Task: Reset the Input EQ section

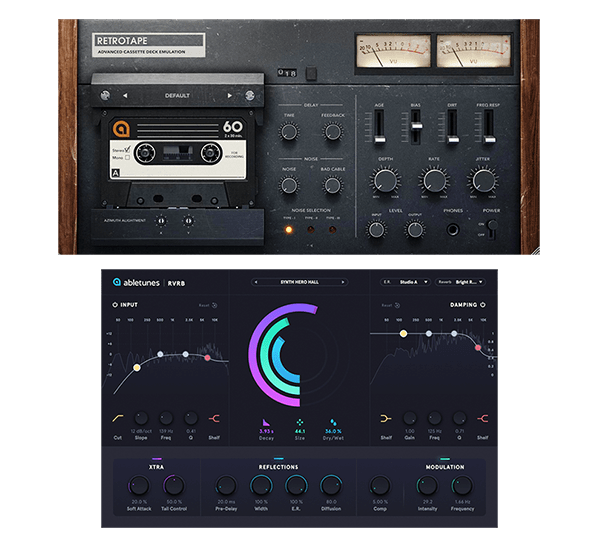Action: [x=208, y=305]
